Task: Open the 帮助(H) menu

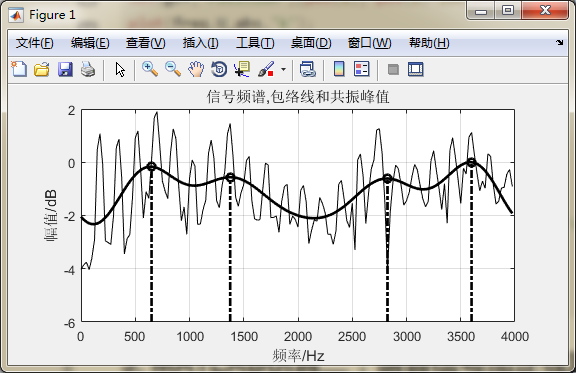Action: 429,43
